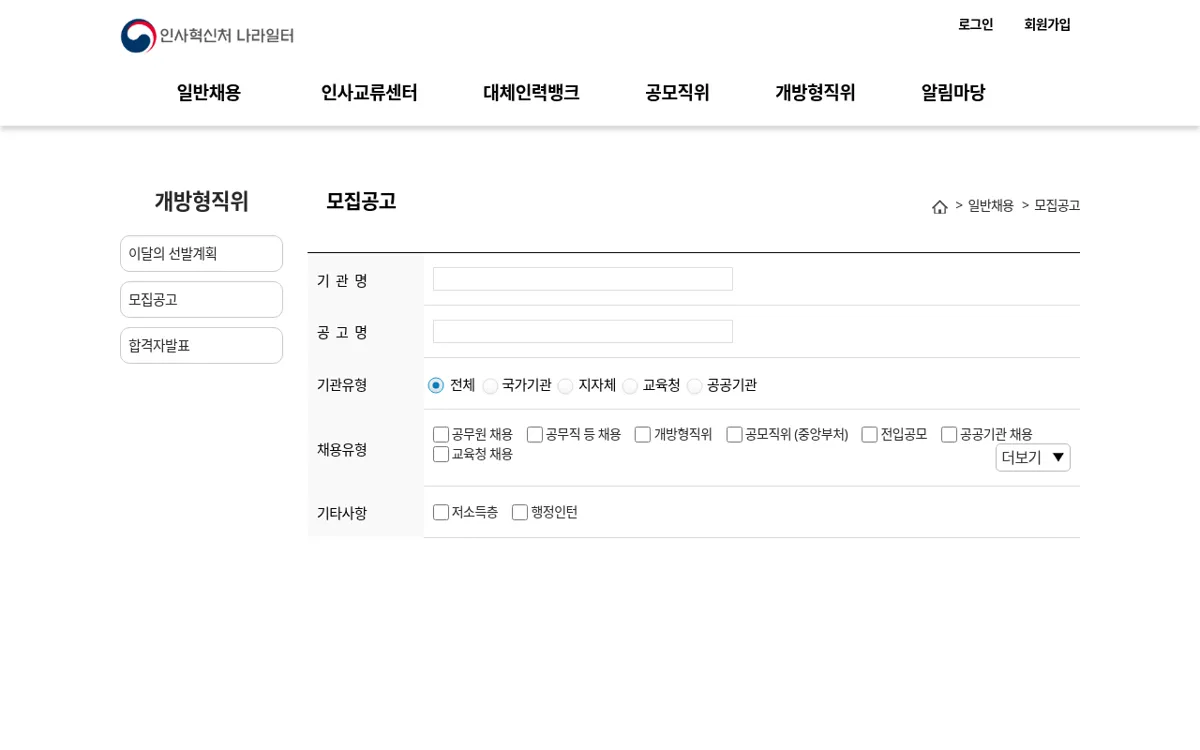This screenshot has width=1200, height=750.
Task: Open the 로그인 link
Action: (975, 25)
